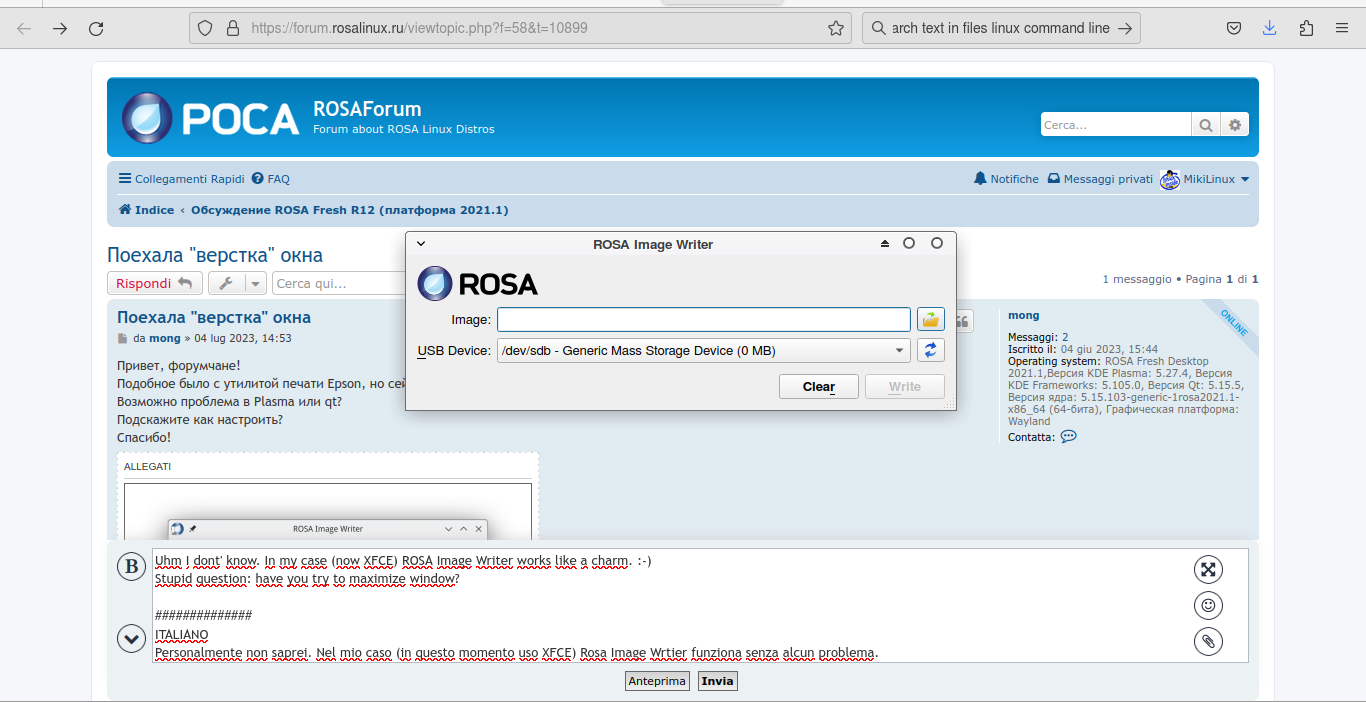Click the Invia submit button

pos(718,681)
